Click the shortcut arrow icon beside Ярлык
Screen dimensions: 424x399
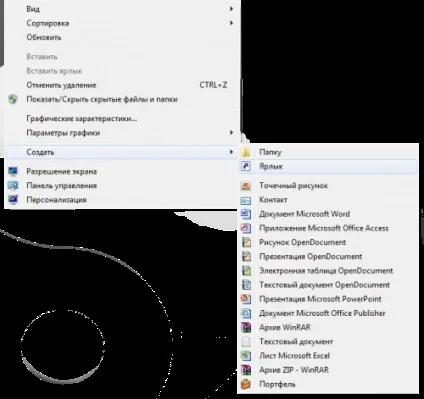pyautogui.click(x=246, y=166)
